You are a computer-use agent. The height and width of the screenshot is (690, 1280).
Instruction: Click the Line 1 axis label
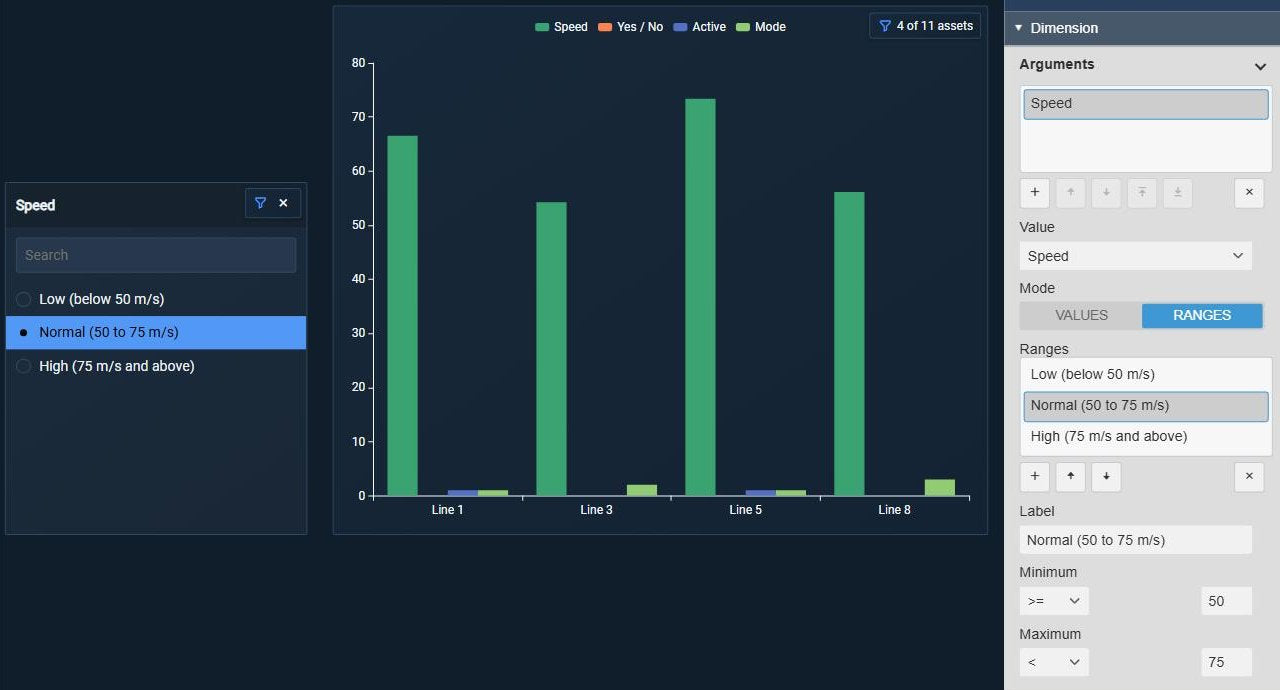[x=447, y=510]
